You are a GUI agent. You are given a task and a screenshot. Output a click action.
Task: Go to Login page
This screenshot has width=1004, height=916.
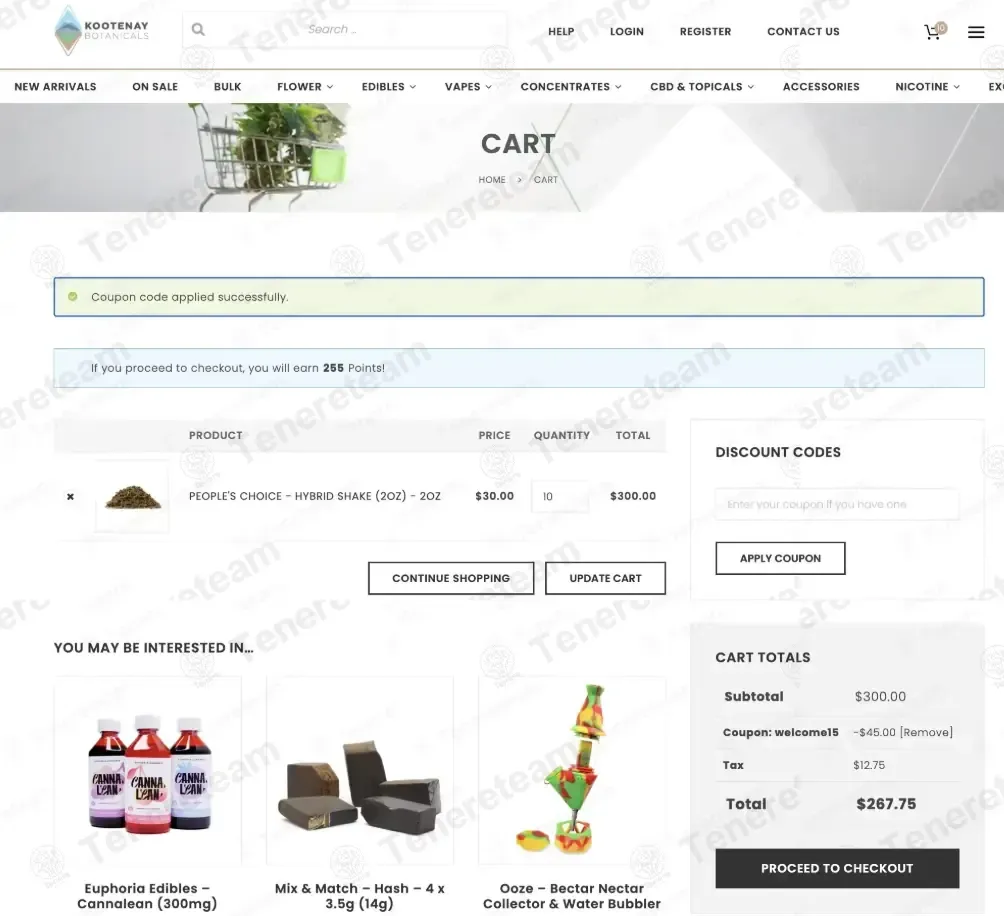pyautogui.click(x=626, y=31)
